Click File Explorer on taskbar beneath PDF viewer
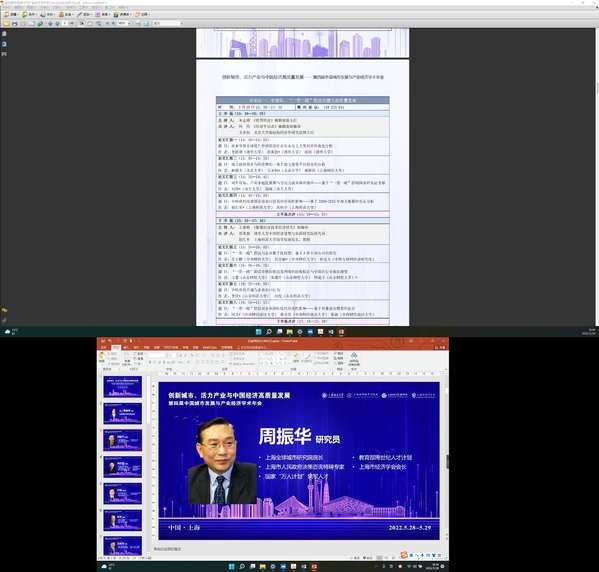Image resolution: width=599 pixels, height=572 pixels. pyautogui.click(x=290, y=332)
